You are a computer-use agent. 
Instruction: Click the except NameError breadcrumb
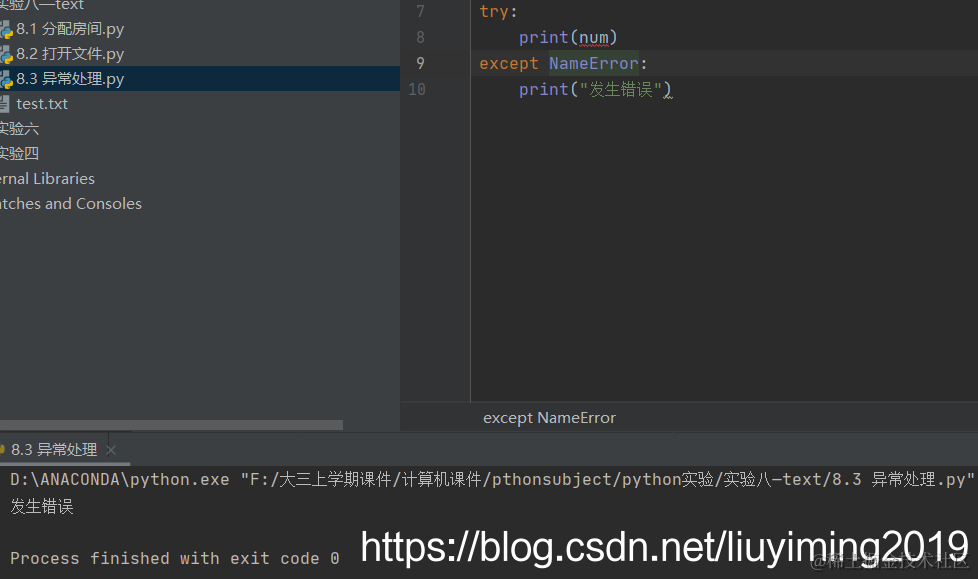coord(550,417)
